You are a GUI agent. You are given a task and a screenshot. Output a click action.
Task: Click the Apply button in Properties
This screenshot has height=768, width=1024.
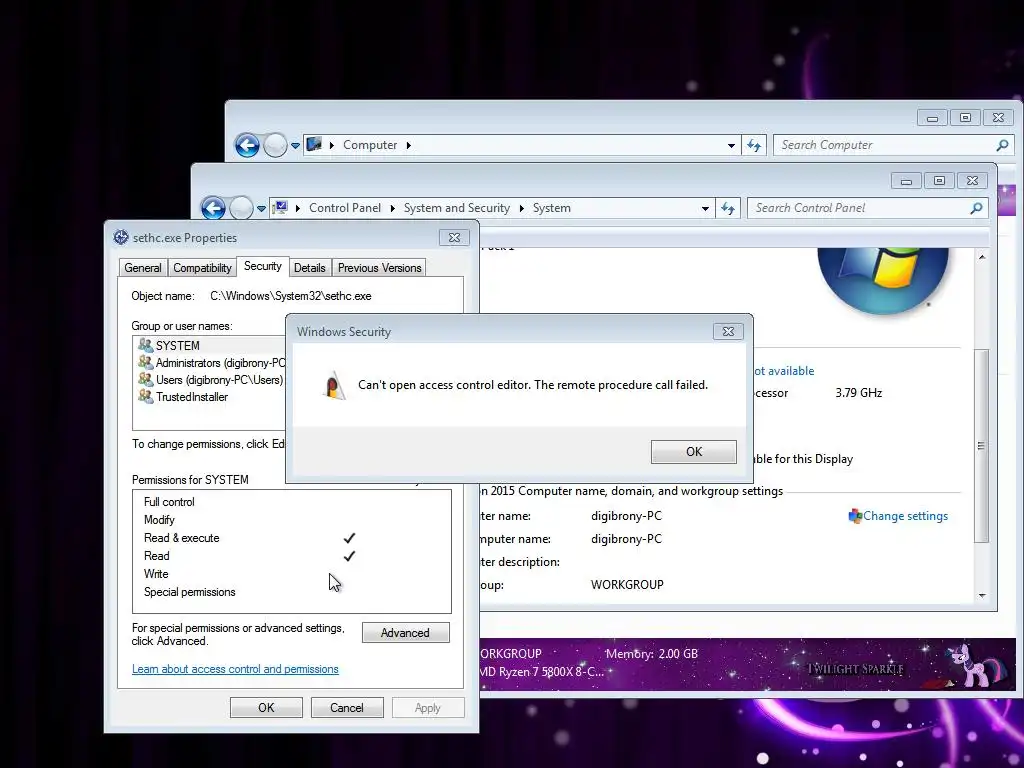[428, 708]
